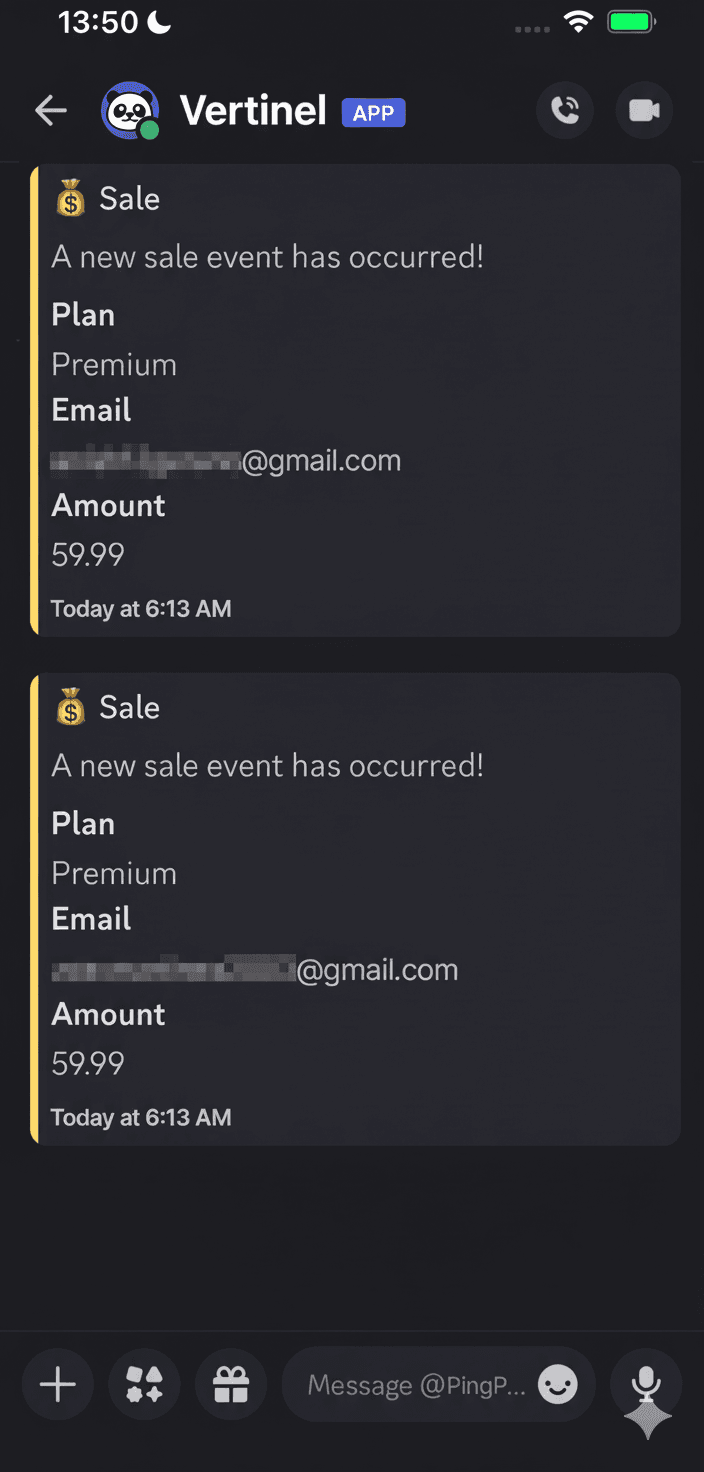Tap the Vertinel channel name
704x1472 pixels.
(252, 110)
